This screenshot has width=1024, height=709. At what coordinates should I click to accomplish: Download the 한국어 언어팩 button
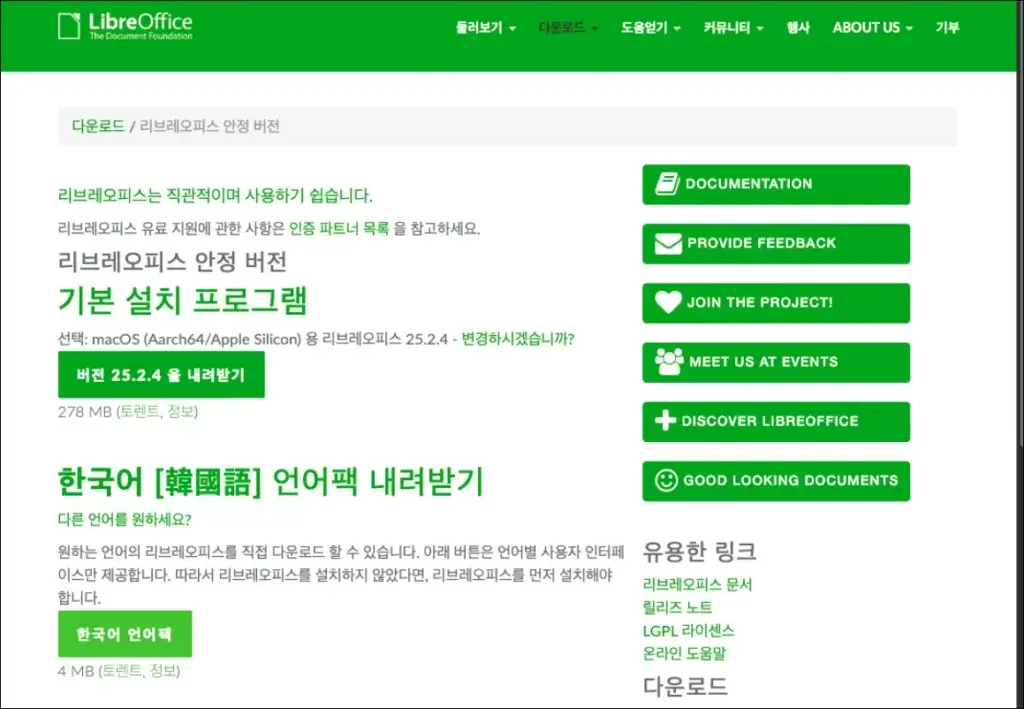(x=125, y=634)
